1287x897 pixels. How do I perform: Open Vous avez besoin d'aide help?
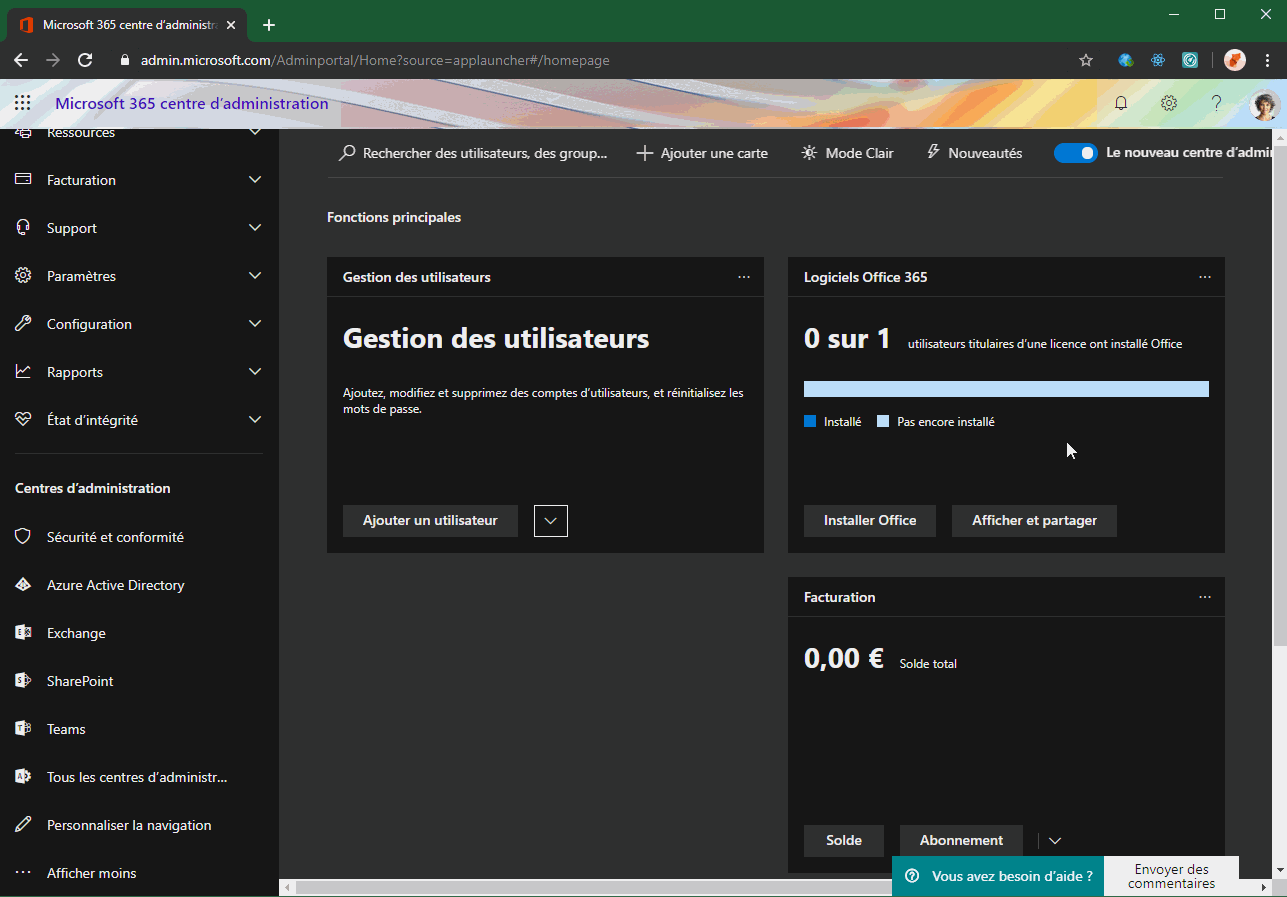click(998, 876)
